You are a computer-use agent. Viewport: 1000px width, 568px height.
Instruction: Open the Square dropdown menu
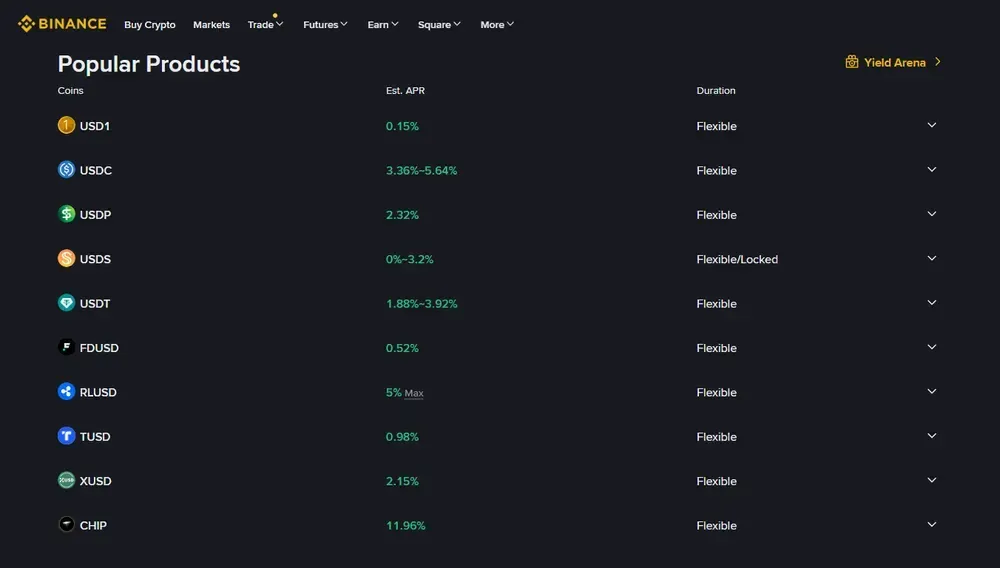(x=439, y=25)
